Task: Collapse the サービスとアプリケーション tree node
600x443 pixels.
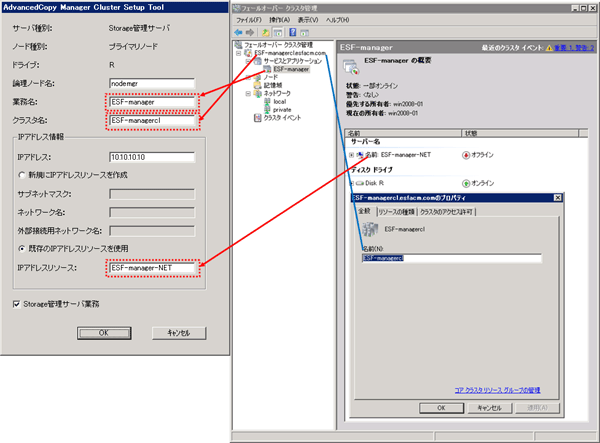Action: click(248, 61)
